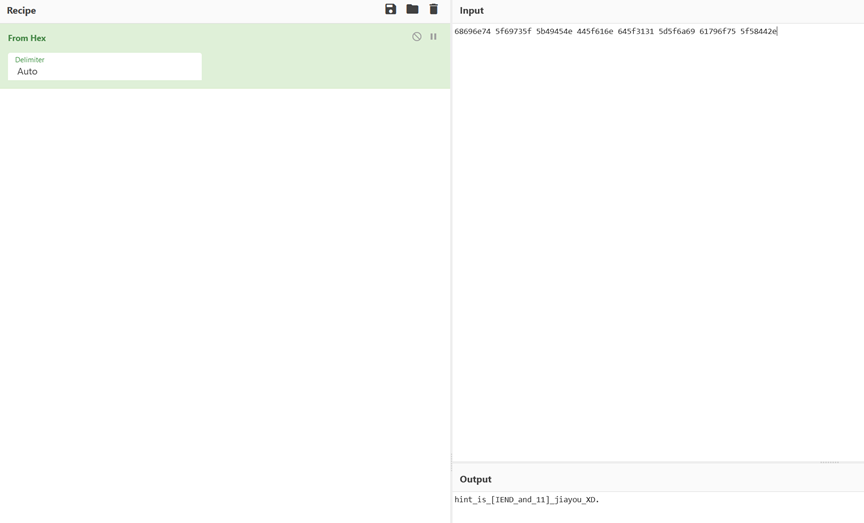Click the Output text hint_is_[IEND_and_11]_jiayou_XD.

pyautogui.click(x=526, y=500)
